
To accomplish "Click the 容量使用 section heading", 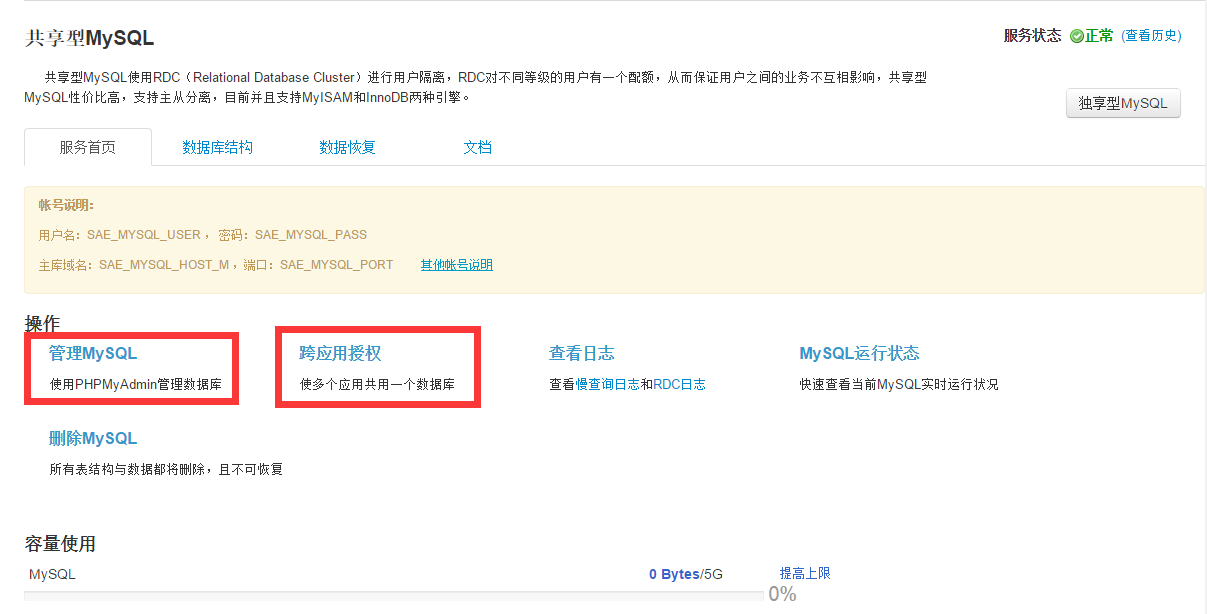I will point(60,544).
